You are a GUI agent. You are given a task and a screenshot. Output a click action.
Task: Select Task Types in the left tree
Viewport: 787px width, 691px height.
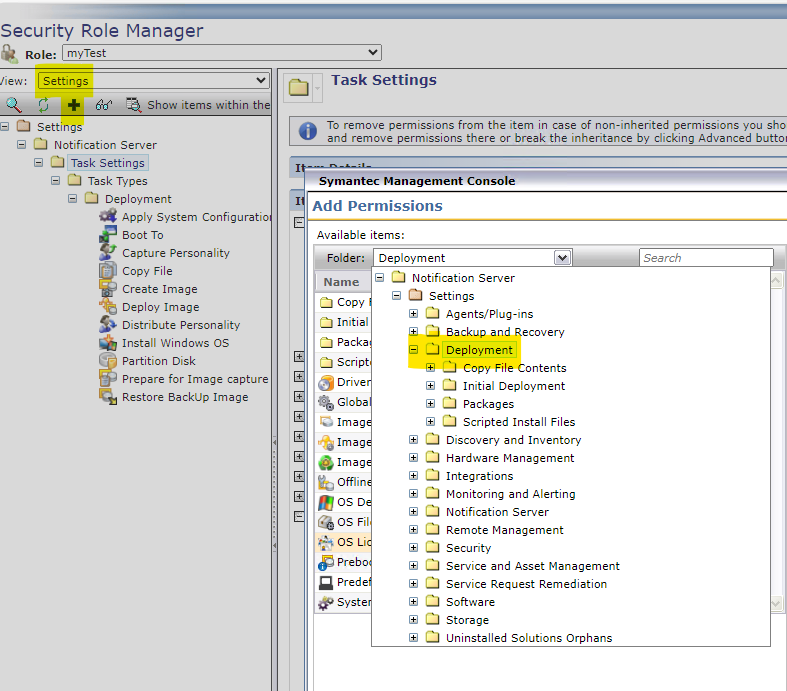(x=117, y=181)
